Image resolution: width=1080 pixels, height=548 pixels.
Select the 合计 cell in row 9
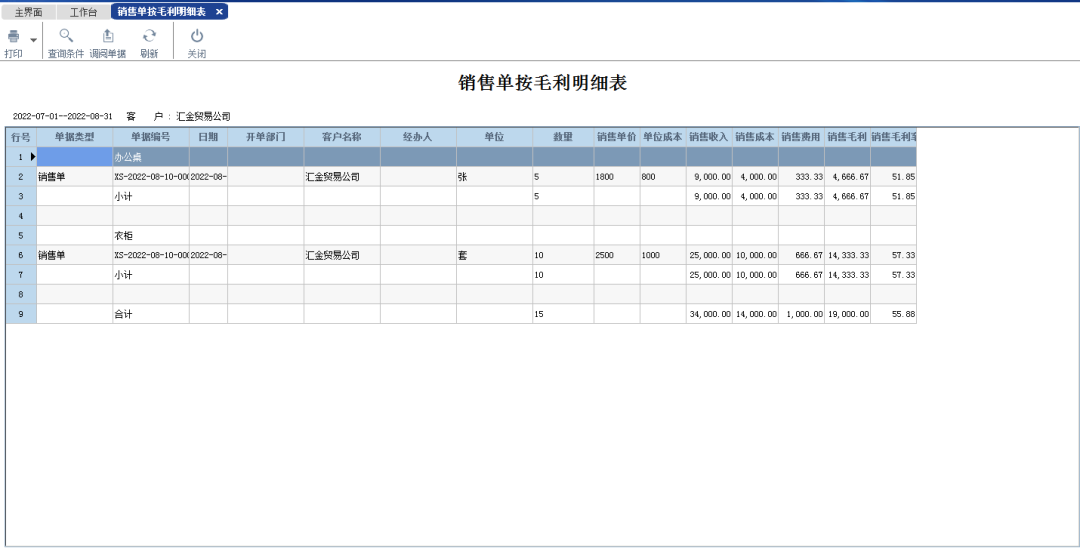click(x=150, y=314)
